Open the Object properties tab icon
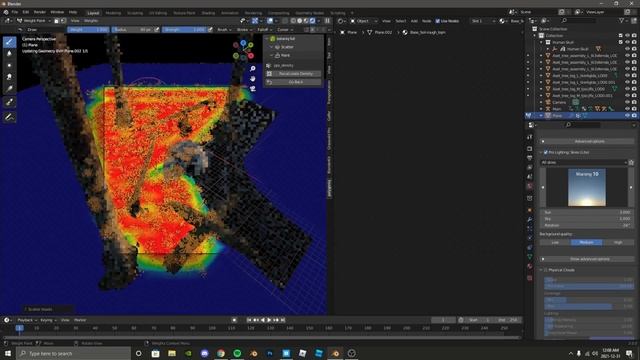This screenshot has height=360, width=640. 529,210
